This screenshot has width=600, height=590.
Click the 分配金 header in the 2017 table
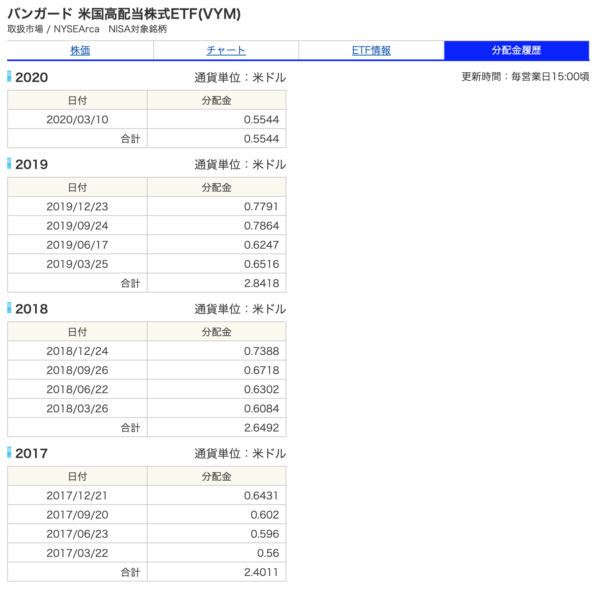coord(217,476)
